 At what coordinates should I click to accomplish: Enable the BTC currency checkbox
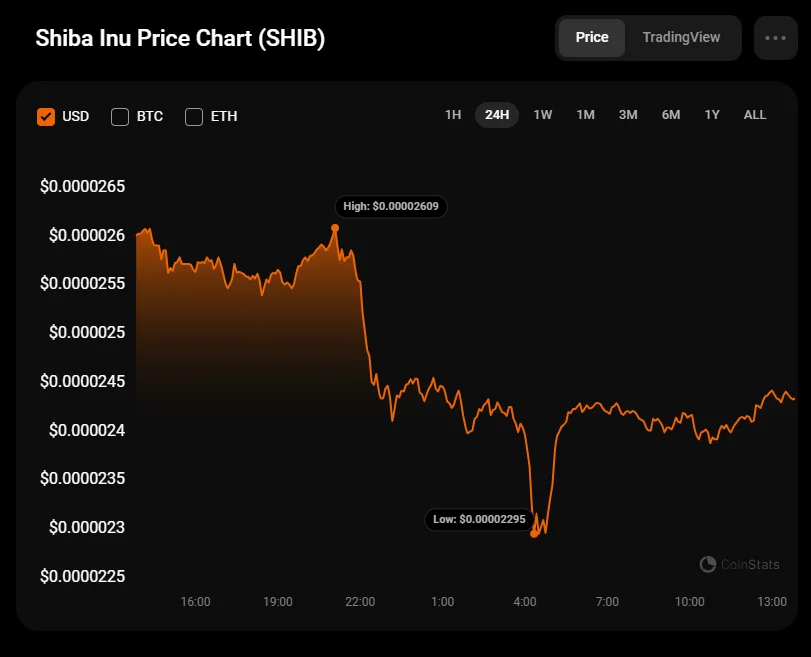[120, 116]
